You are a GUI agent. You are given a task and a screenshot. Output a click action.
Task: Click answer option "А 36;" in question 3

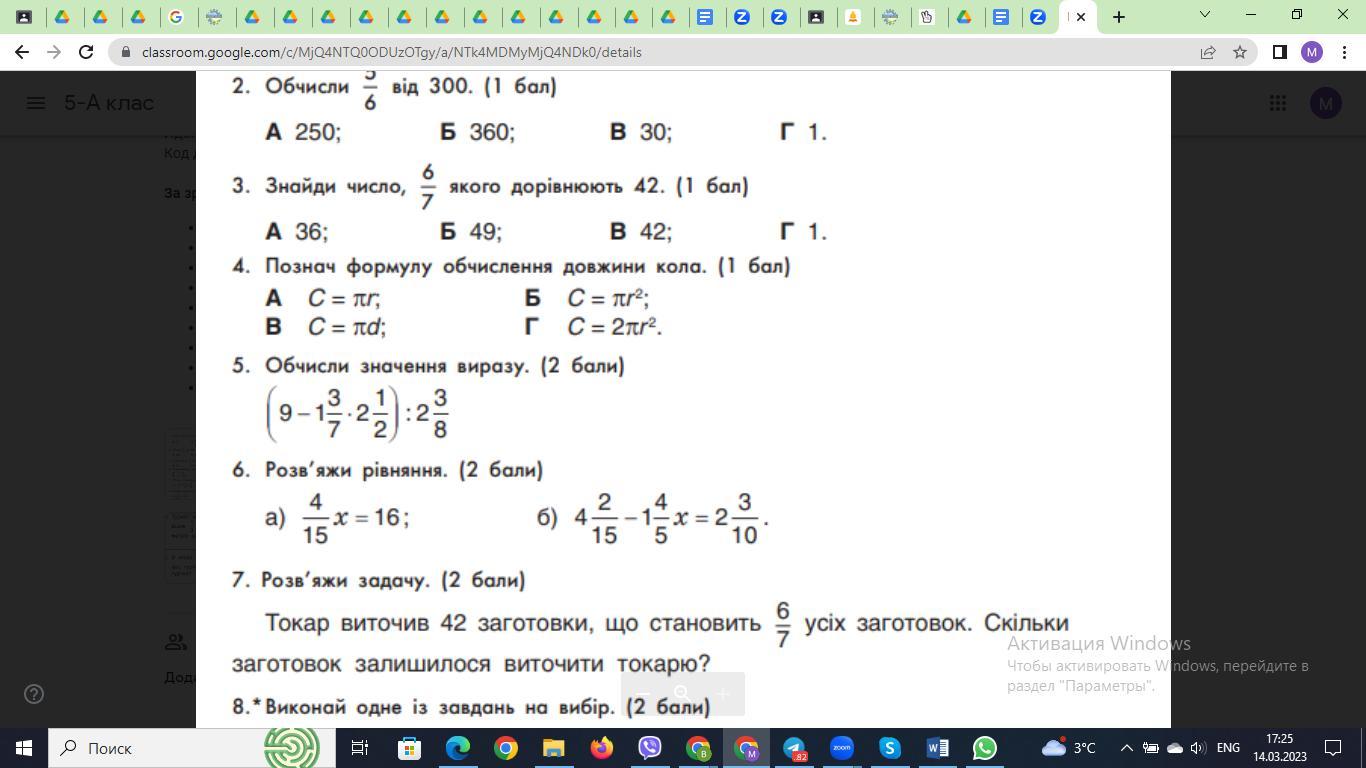[x=296, y=232]
